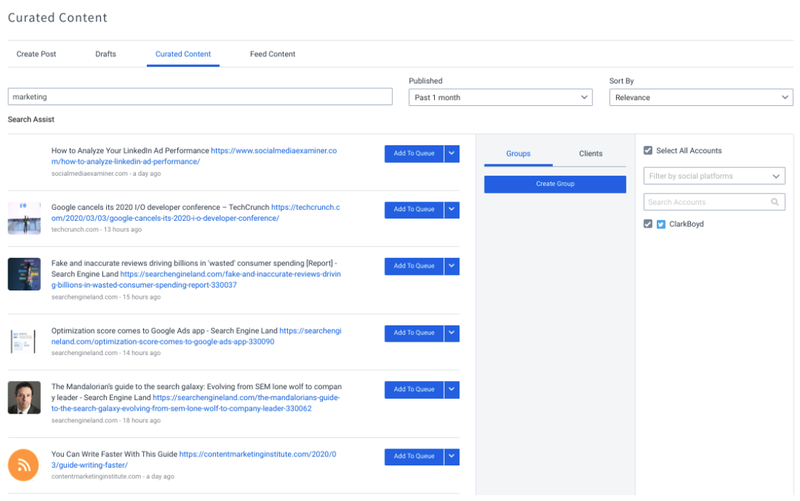Click 'searchengineland.com - 14 hours ago' text

[x=106, y=353]
